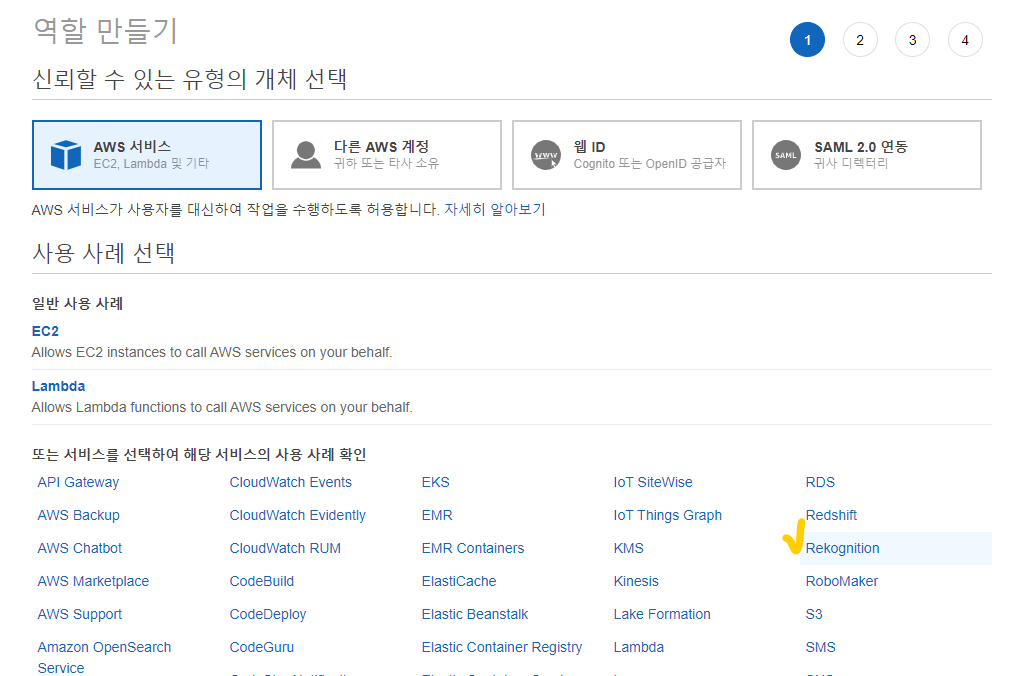1021x676 pixels.
Task: Select AWS Support service
Action: point(79,614)
